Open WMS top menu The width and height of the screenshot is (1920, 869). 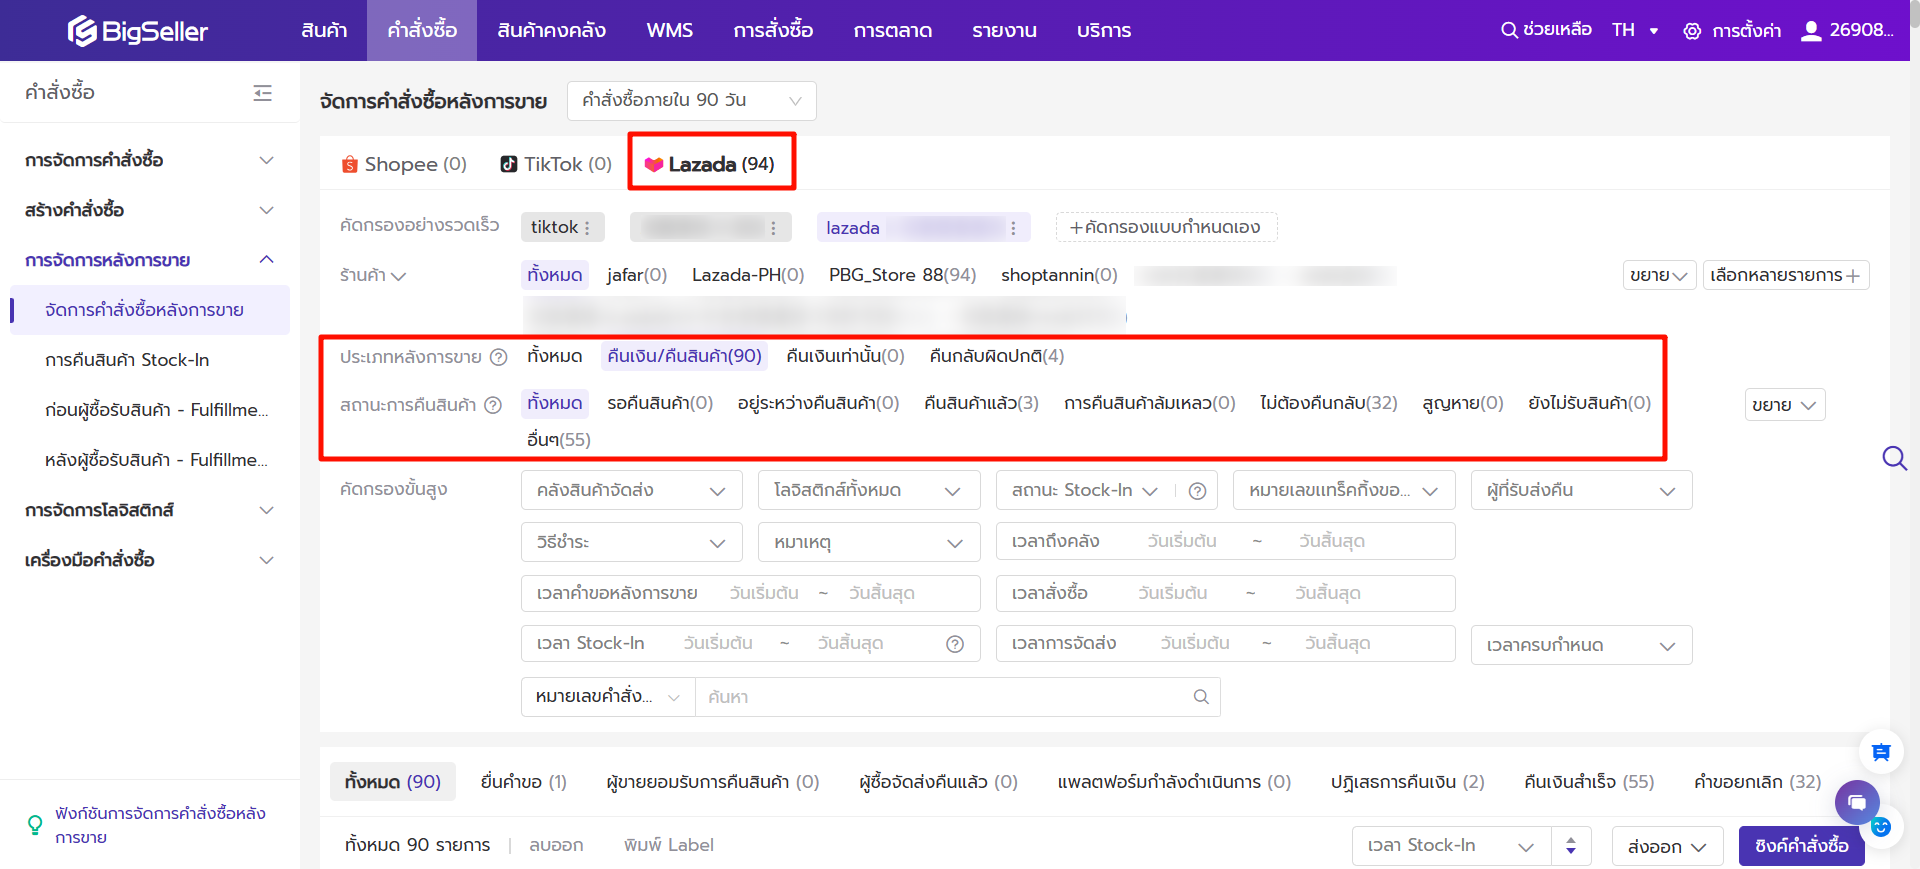(x=669, y=30)
